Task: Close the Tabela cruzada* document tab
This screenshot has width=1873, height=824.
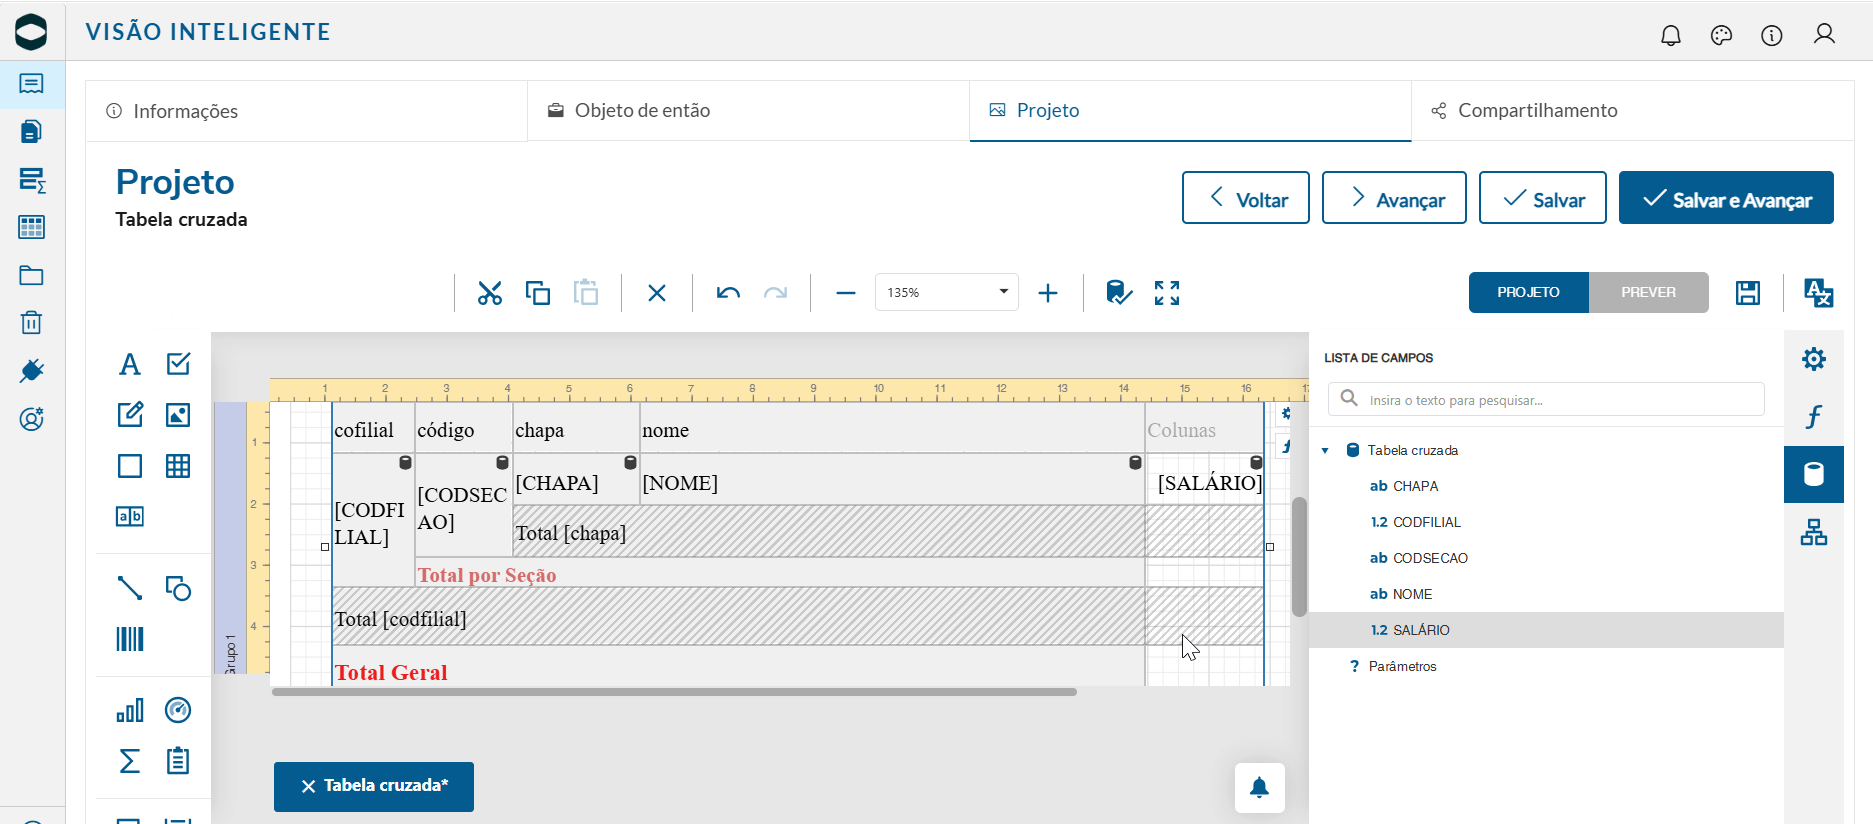Action: [x=308, y=787]
